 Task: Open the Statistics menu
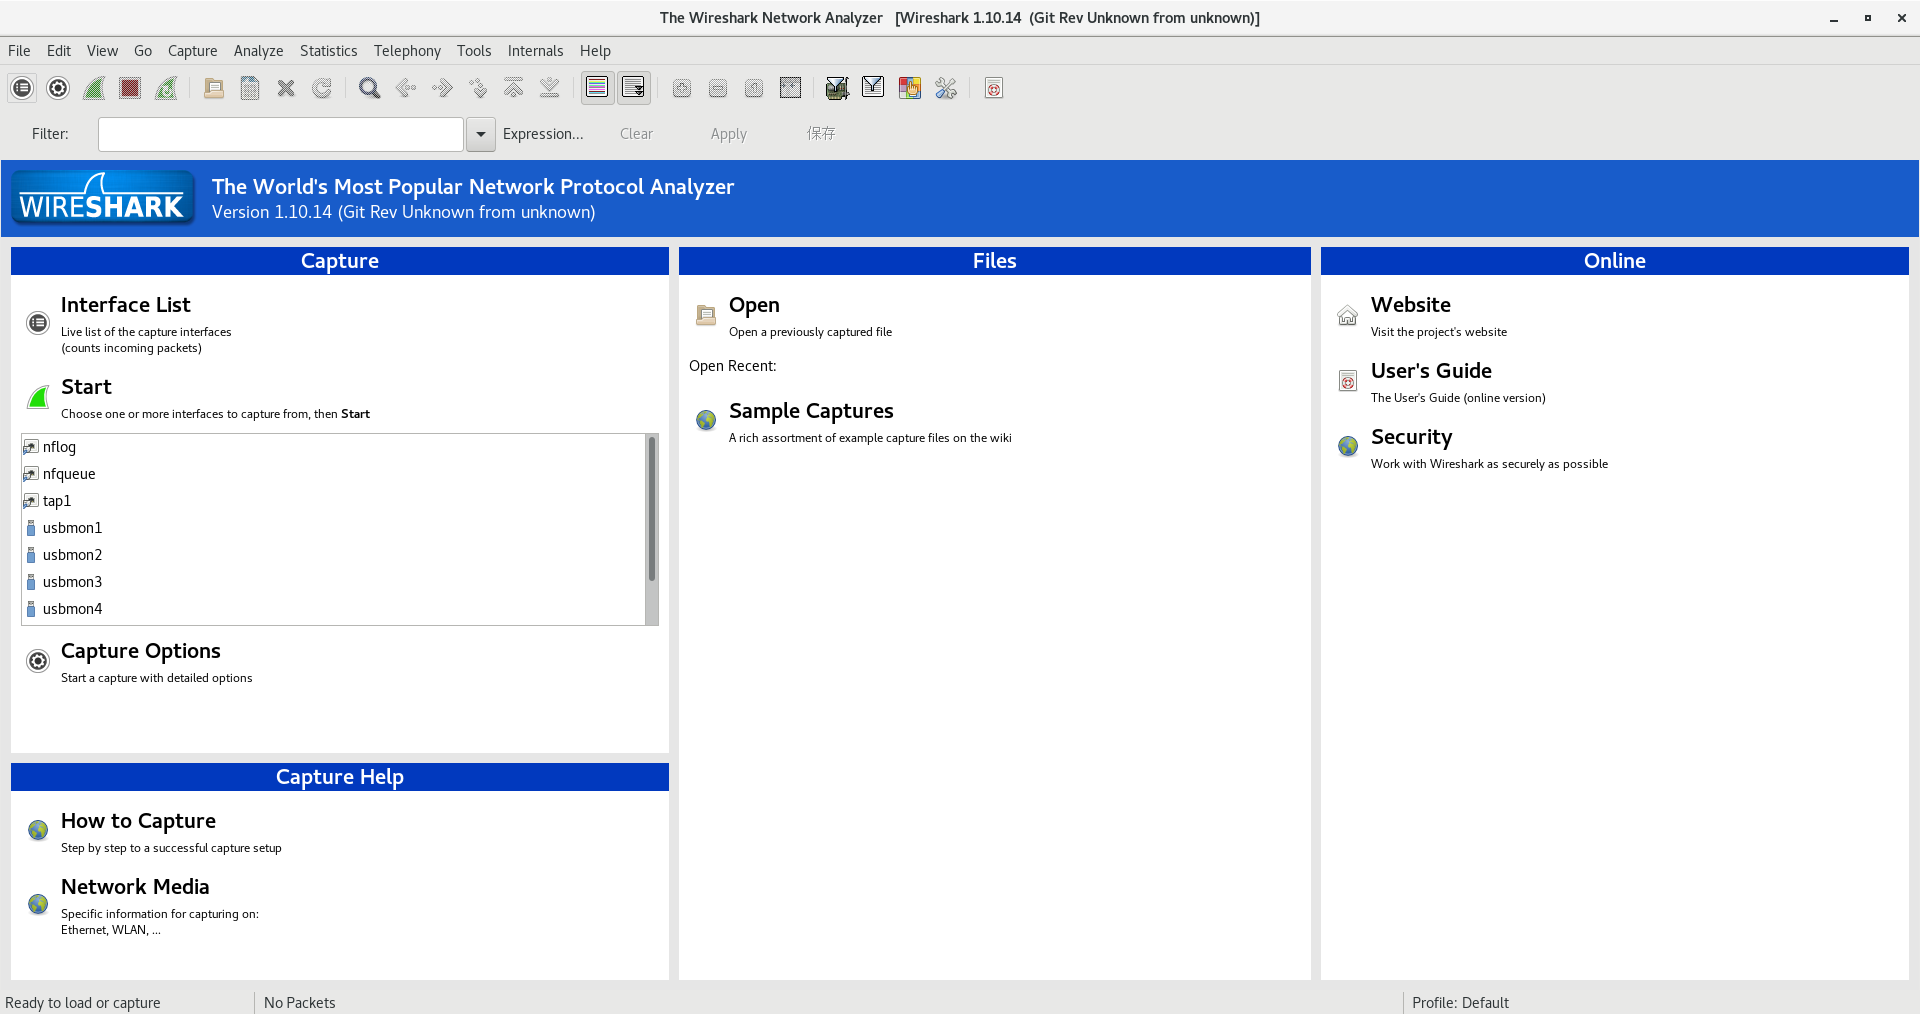328,51
